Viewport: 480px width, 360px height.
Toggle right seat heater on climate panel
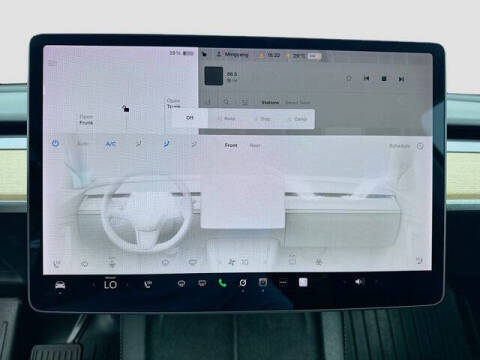coord(419,261)
